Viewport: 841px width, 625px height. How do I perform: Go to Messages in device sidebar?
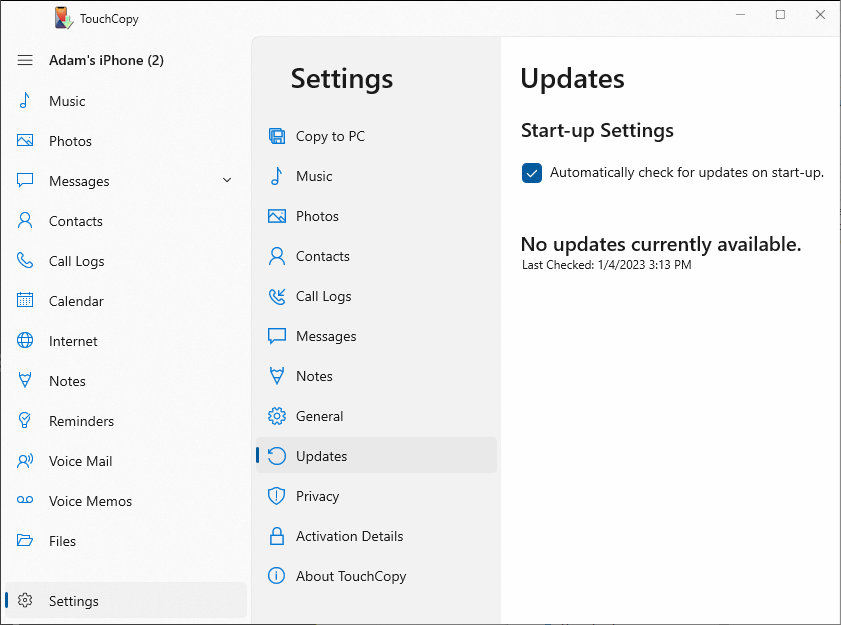pos(126,180)
